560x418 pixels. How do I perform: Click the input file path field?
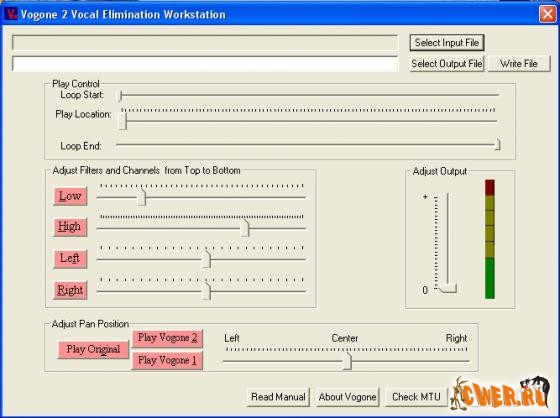tap(205, 43)
